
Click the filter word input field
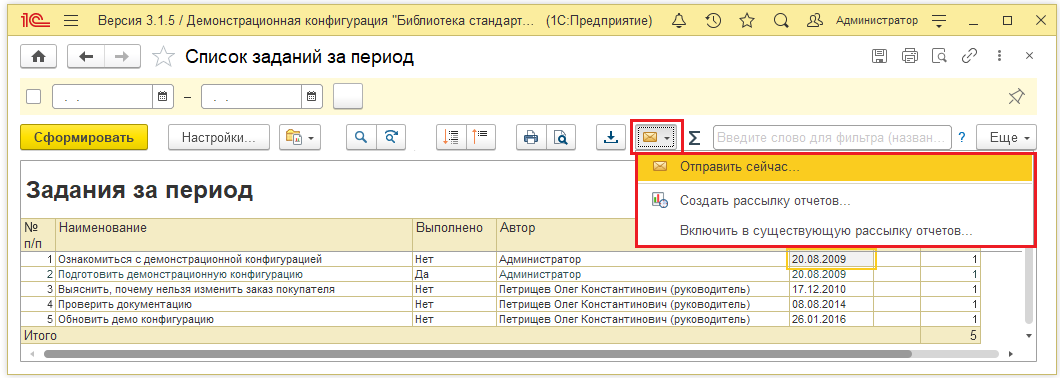pos(832,137)
